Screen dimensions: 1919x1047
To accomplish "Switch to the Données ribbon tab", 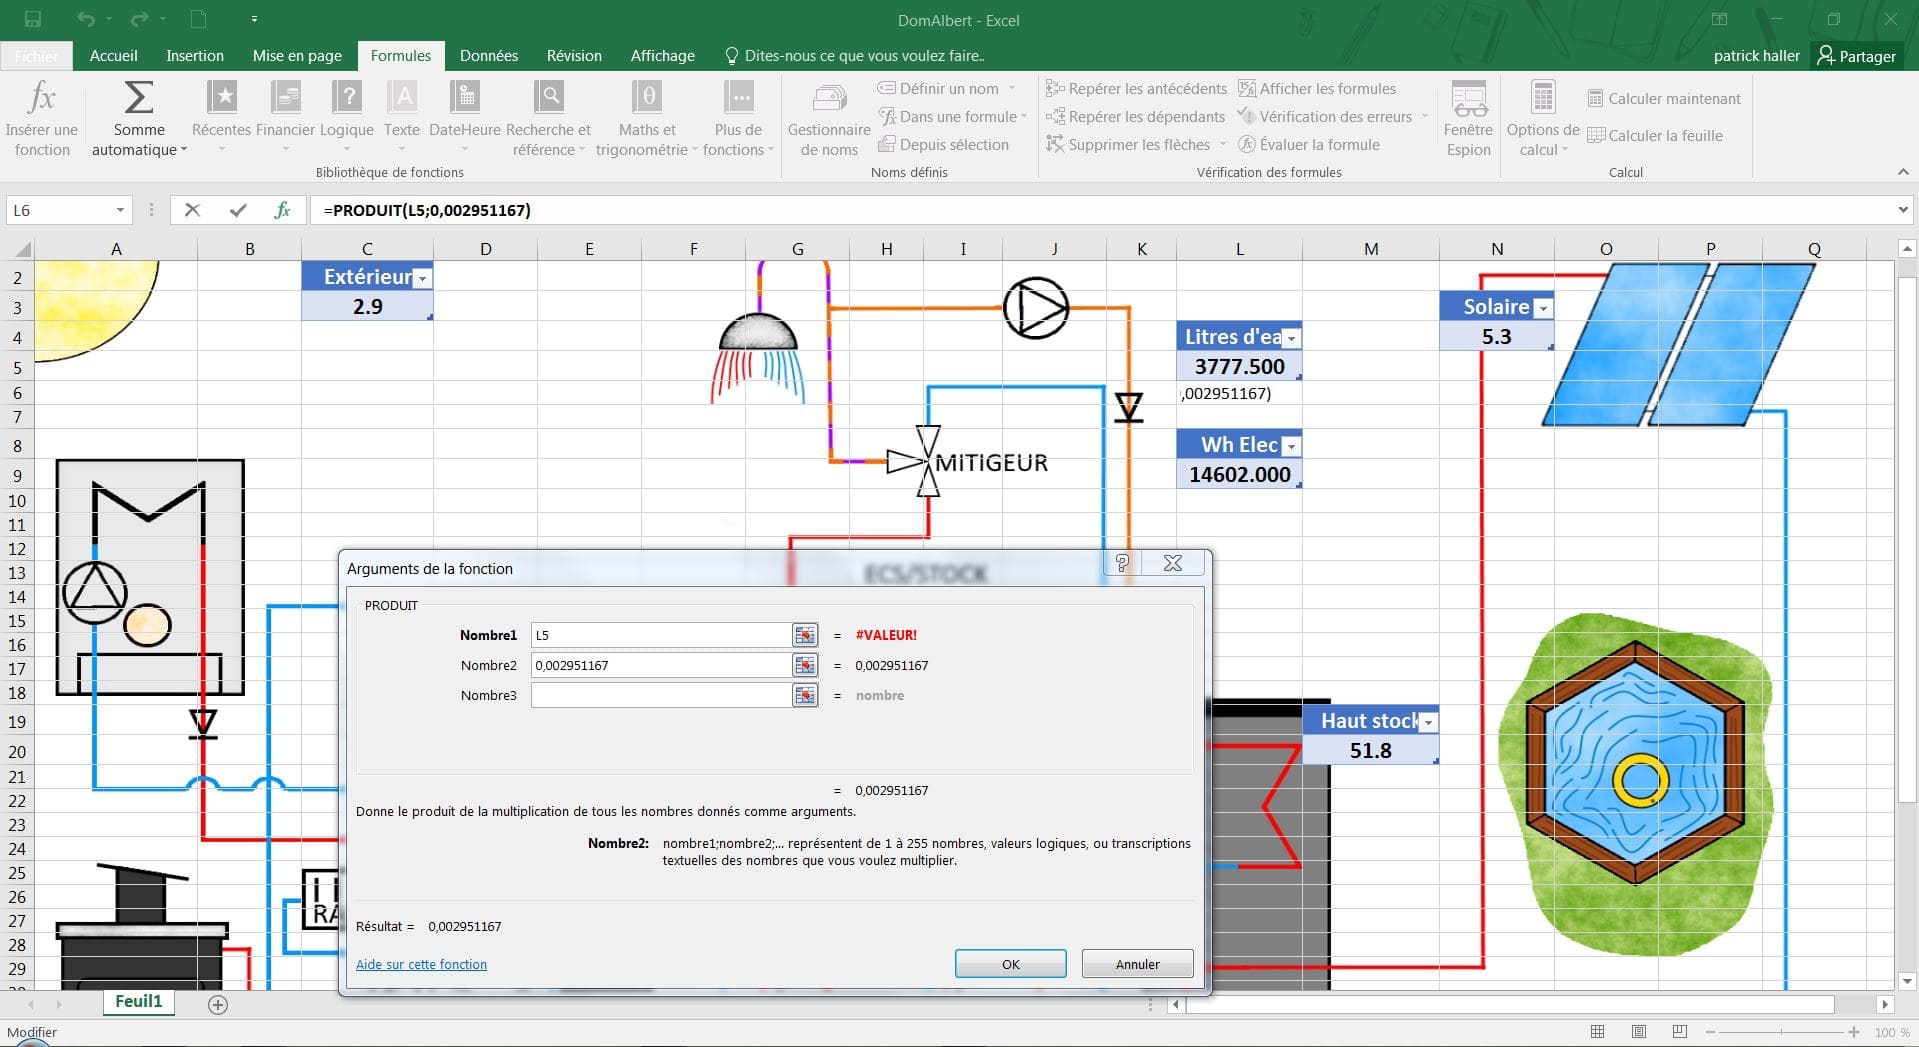I will click(x=488, y=56).
